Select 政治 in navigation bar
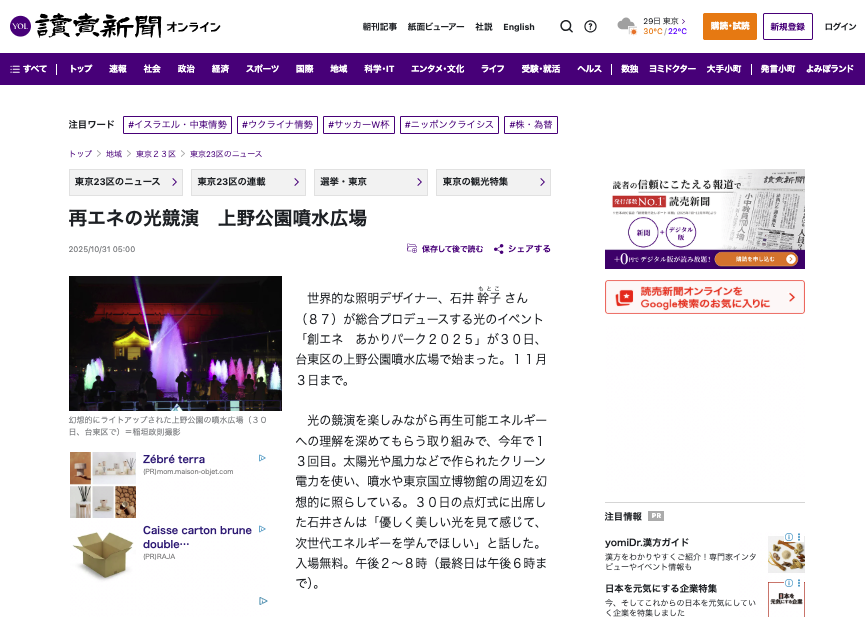Viewport: 865px width, 617px height. point(186,69)
